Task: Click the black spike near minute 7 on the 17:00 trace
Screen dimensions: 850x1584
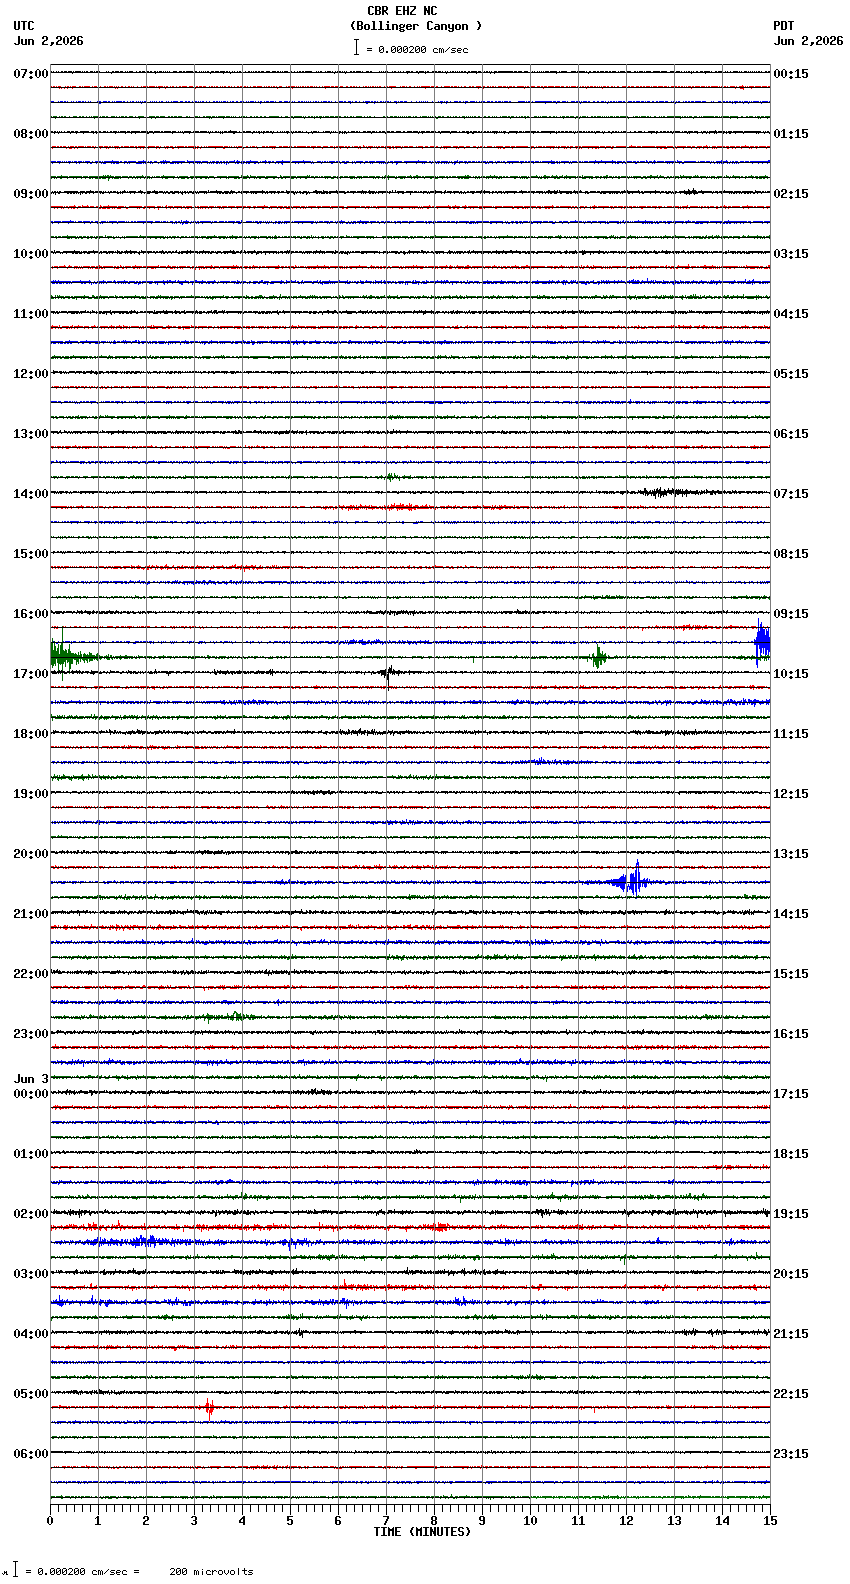Action: [x=388, y=673]
